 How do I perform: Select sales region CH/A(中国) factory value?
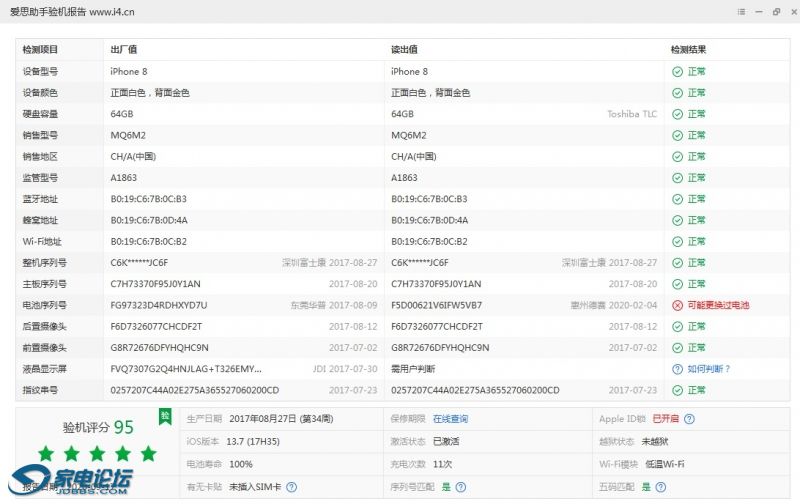coord(133,157)
